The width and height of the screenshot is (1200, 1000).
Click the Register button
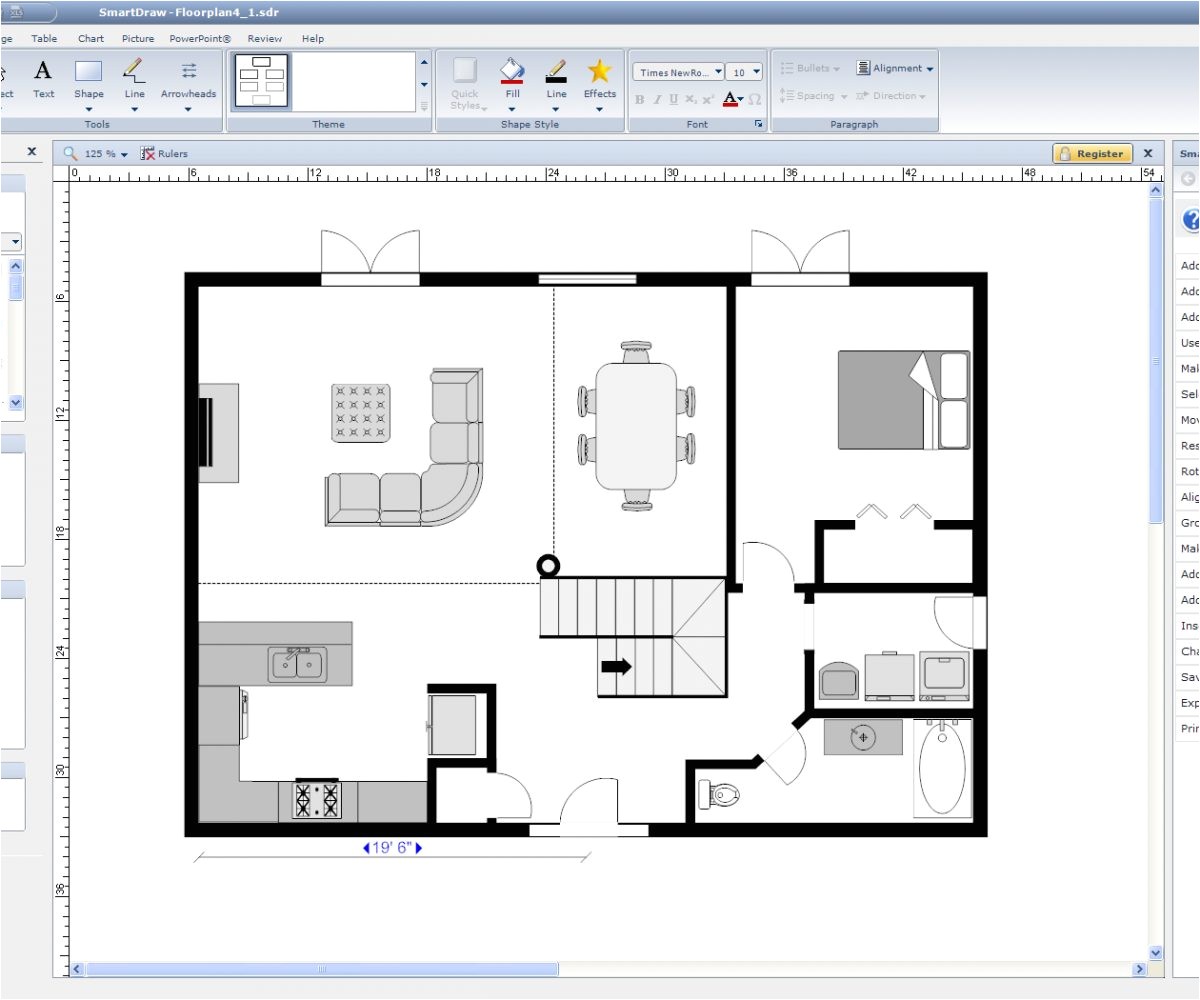click(1092, 153)
